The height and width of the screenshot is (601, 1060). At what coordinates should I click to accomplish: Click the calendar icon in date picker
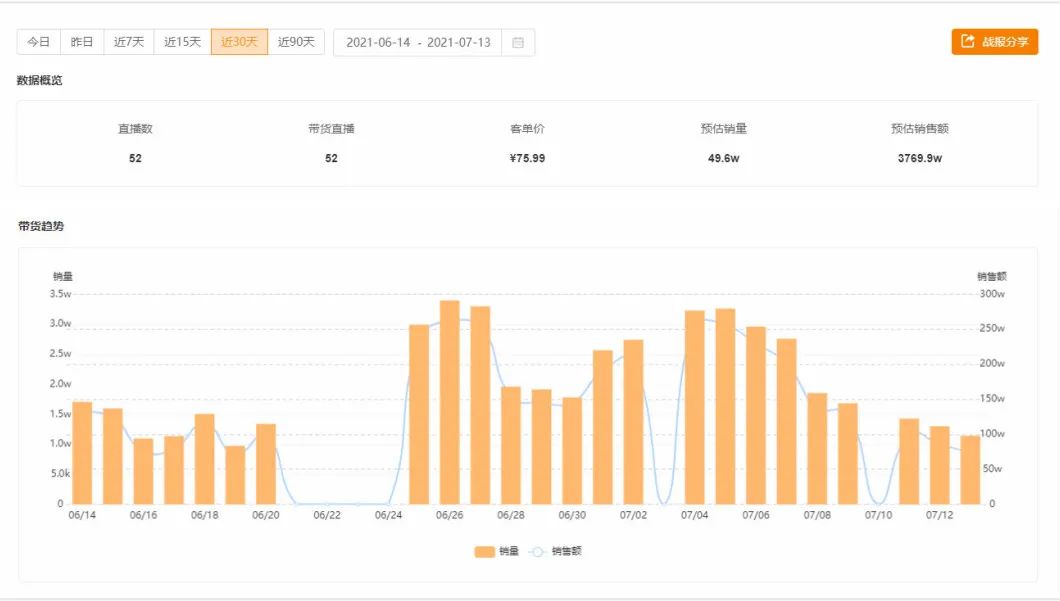pyautogui.click(x=517, y=43)
